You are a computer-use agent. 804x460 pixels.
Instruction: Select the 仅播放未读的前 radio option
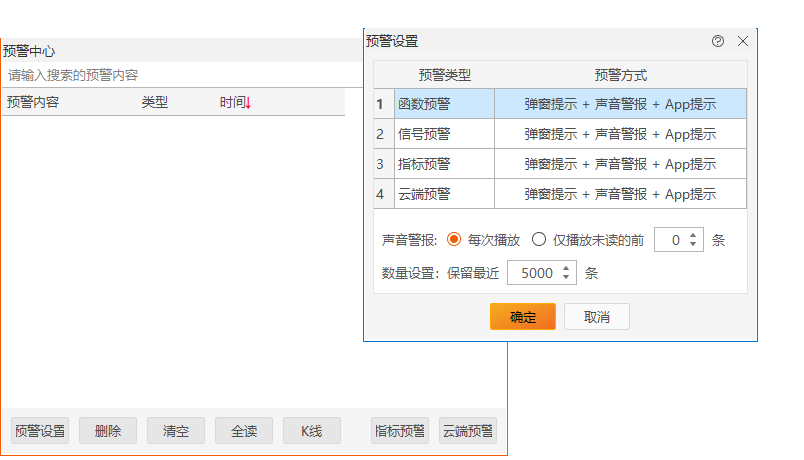point(539,240)
